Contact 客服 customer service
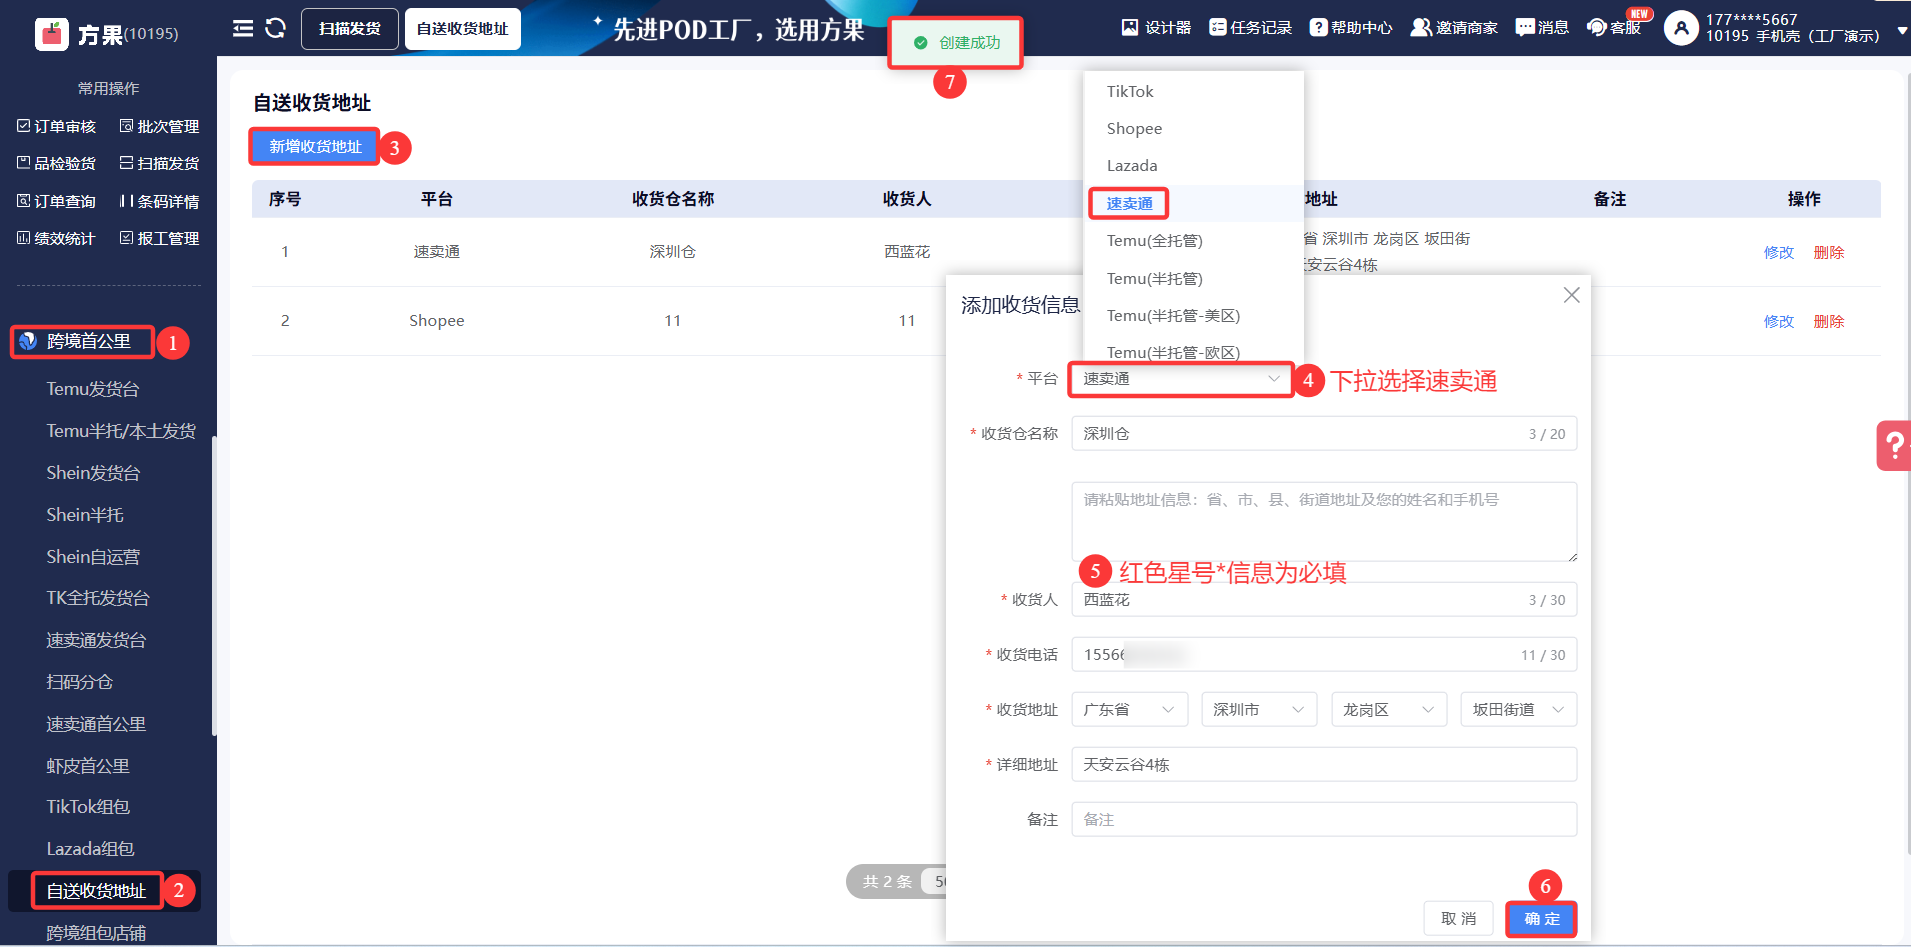 pyautogui.click(x=1614, y=28)
